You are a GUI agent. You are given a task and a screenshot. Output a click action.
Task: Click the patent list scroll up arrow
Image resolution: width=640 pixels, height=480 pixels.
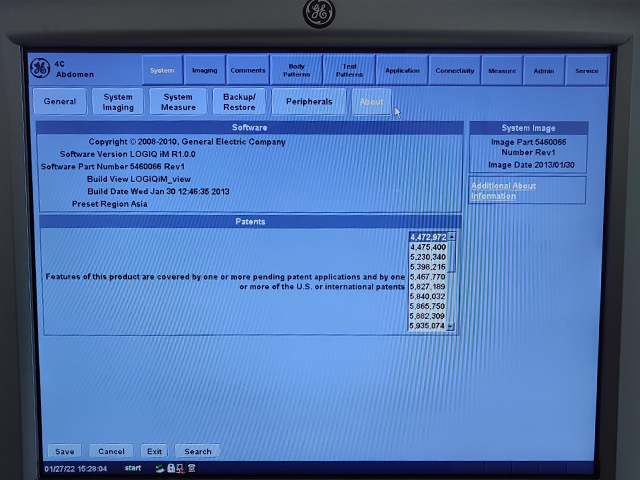tap(451, 236)
